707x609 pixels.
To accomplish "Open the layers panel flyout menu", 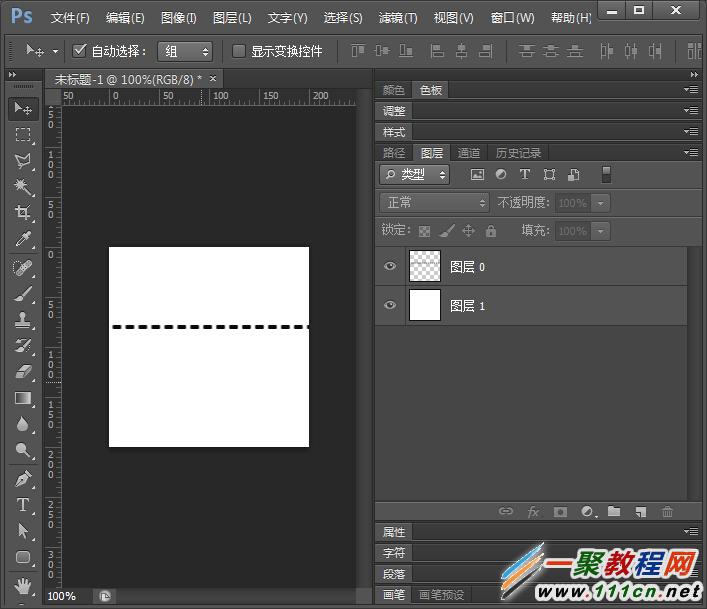I will (691, 153).
